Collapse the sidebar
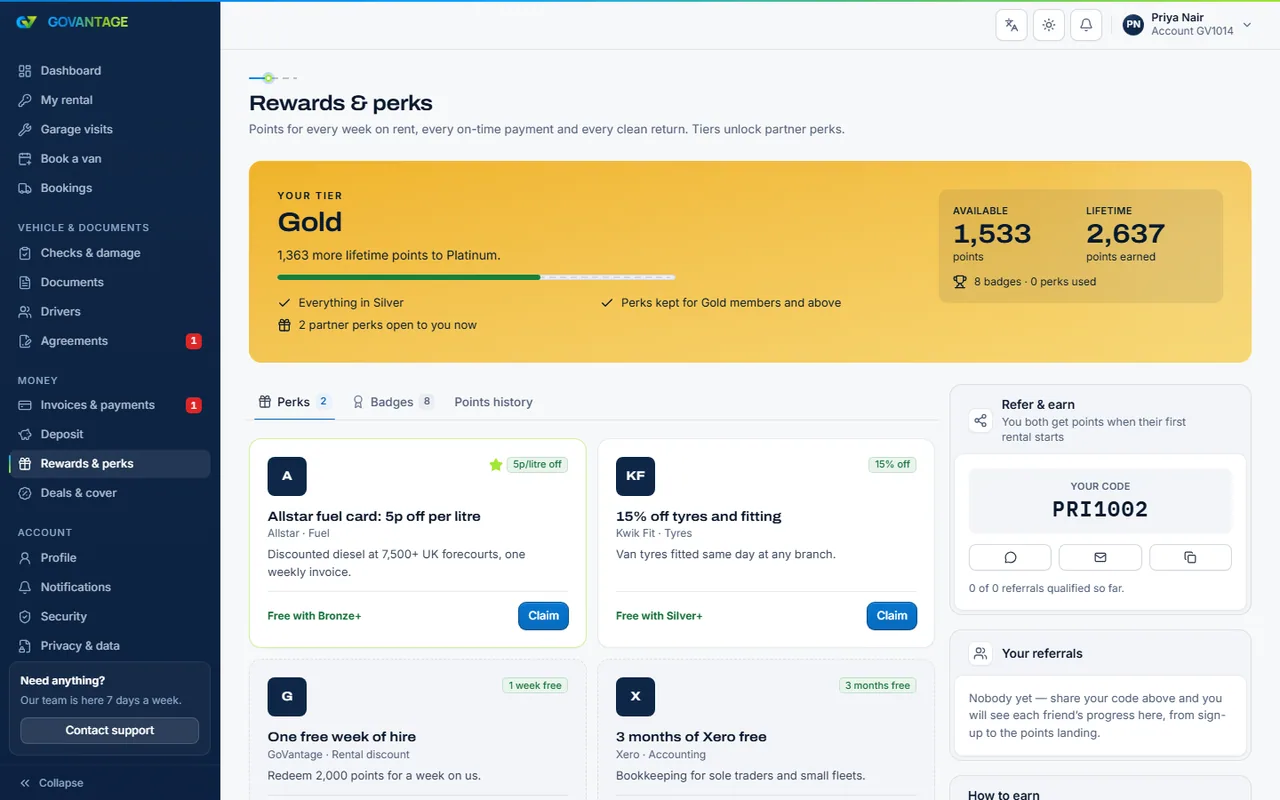Image resolution: width=1280 pixels, height=800 pixels. click(x=51, y=783)
